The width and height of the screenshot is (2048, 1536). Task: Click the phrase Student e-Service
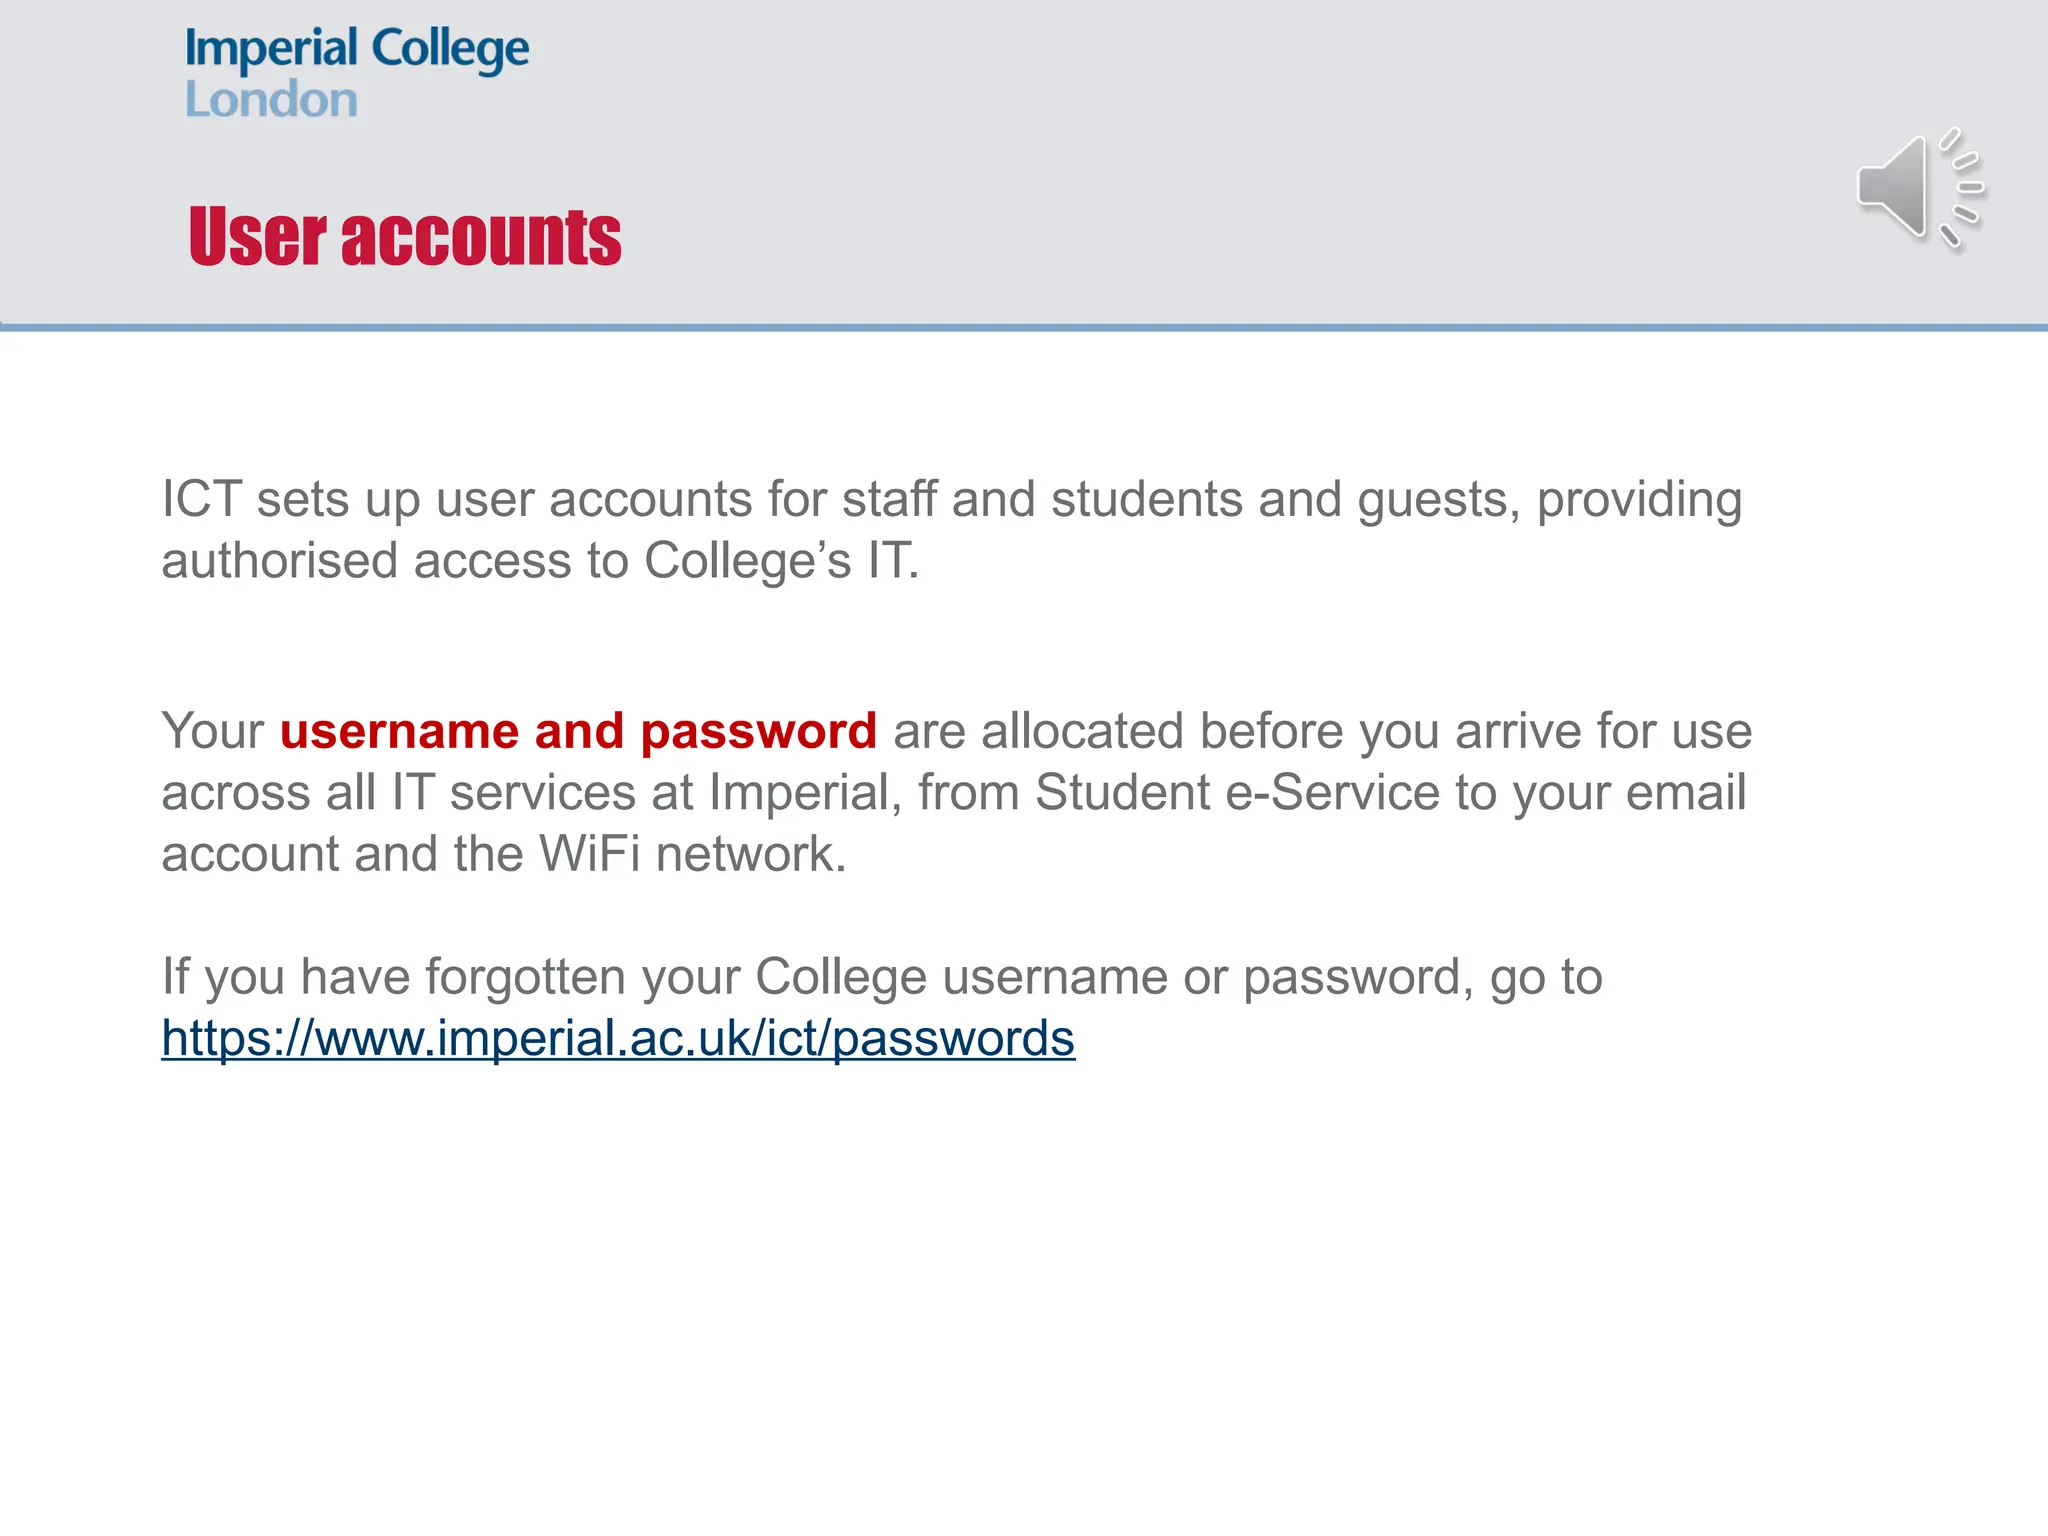tap(1237, 792)
